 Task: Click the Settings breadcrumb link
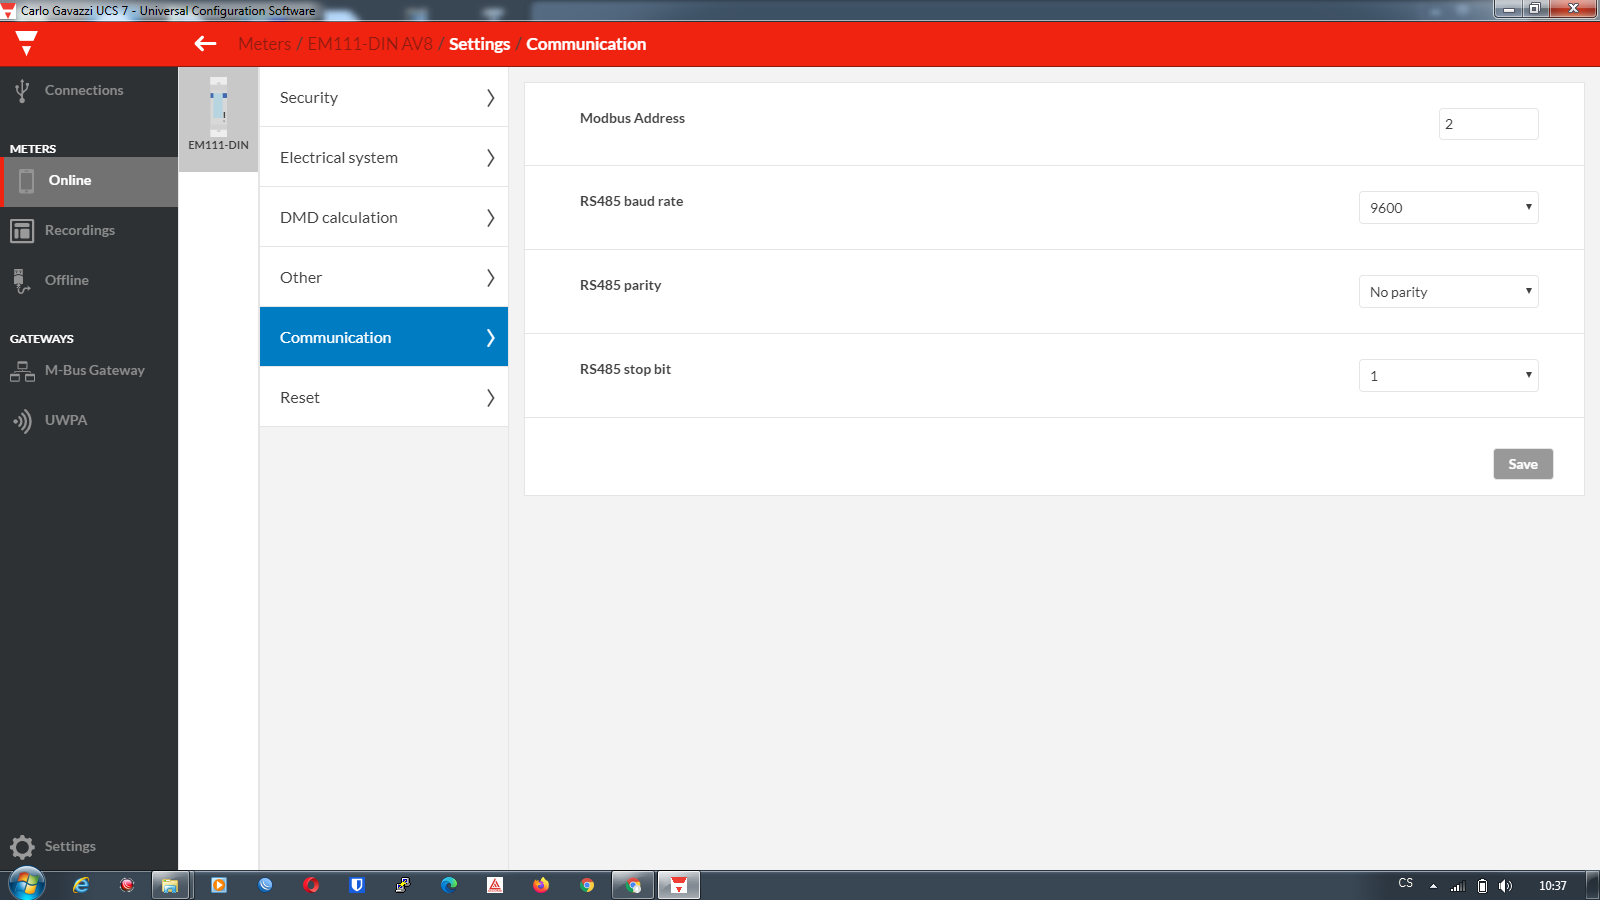point(479,44)
